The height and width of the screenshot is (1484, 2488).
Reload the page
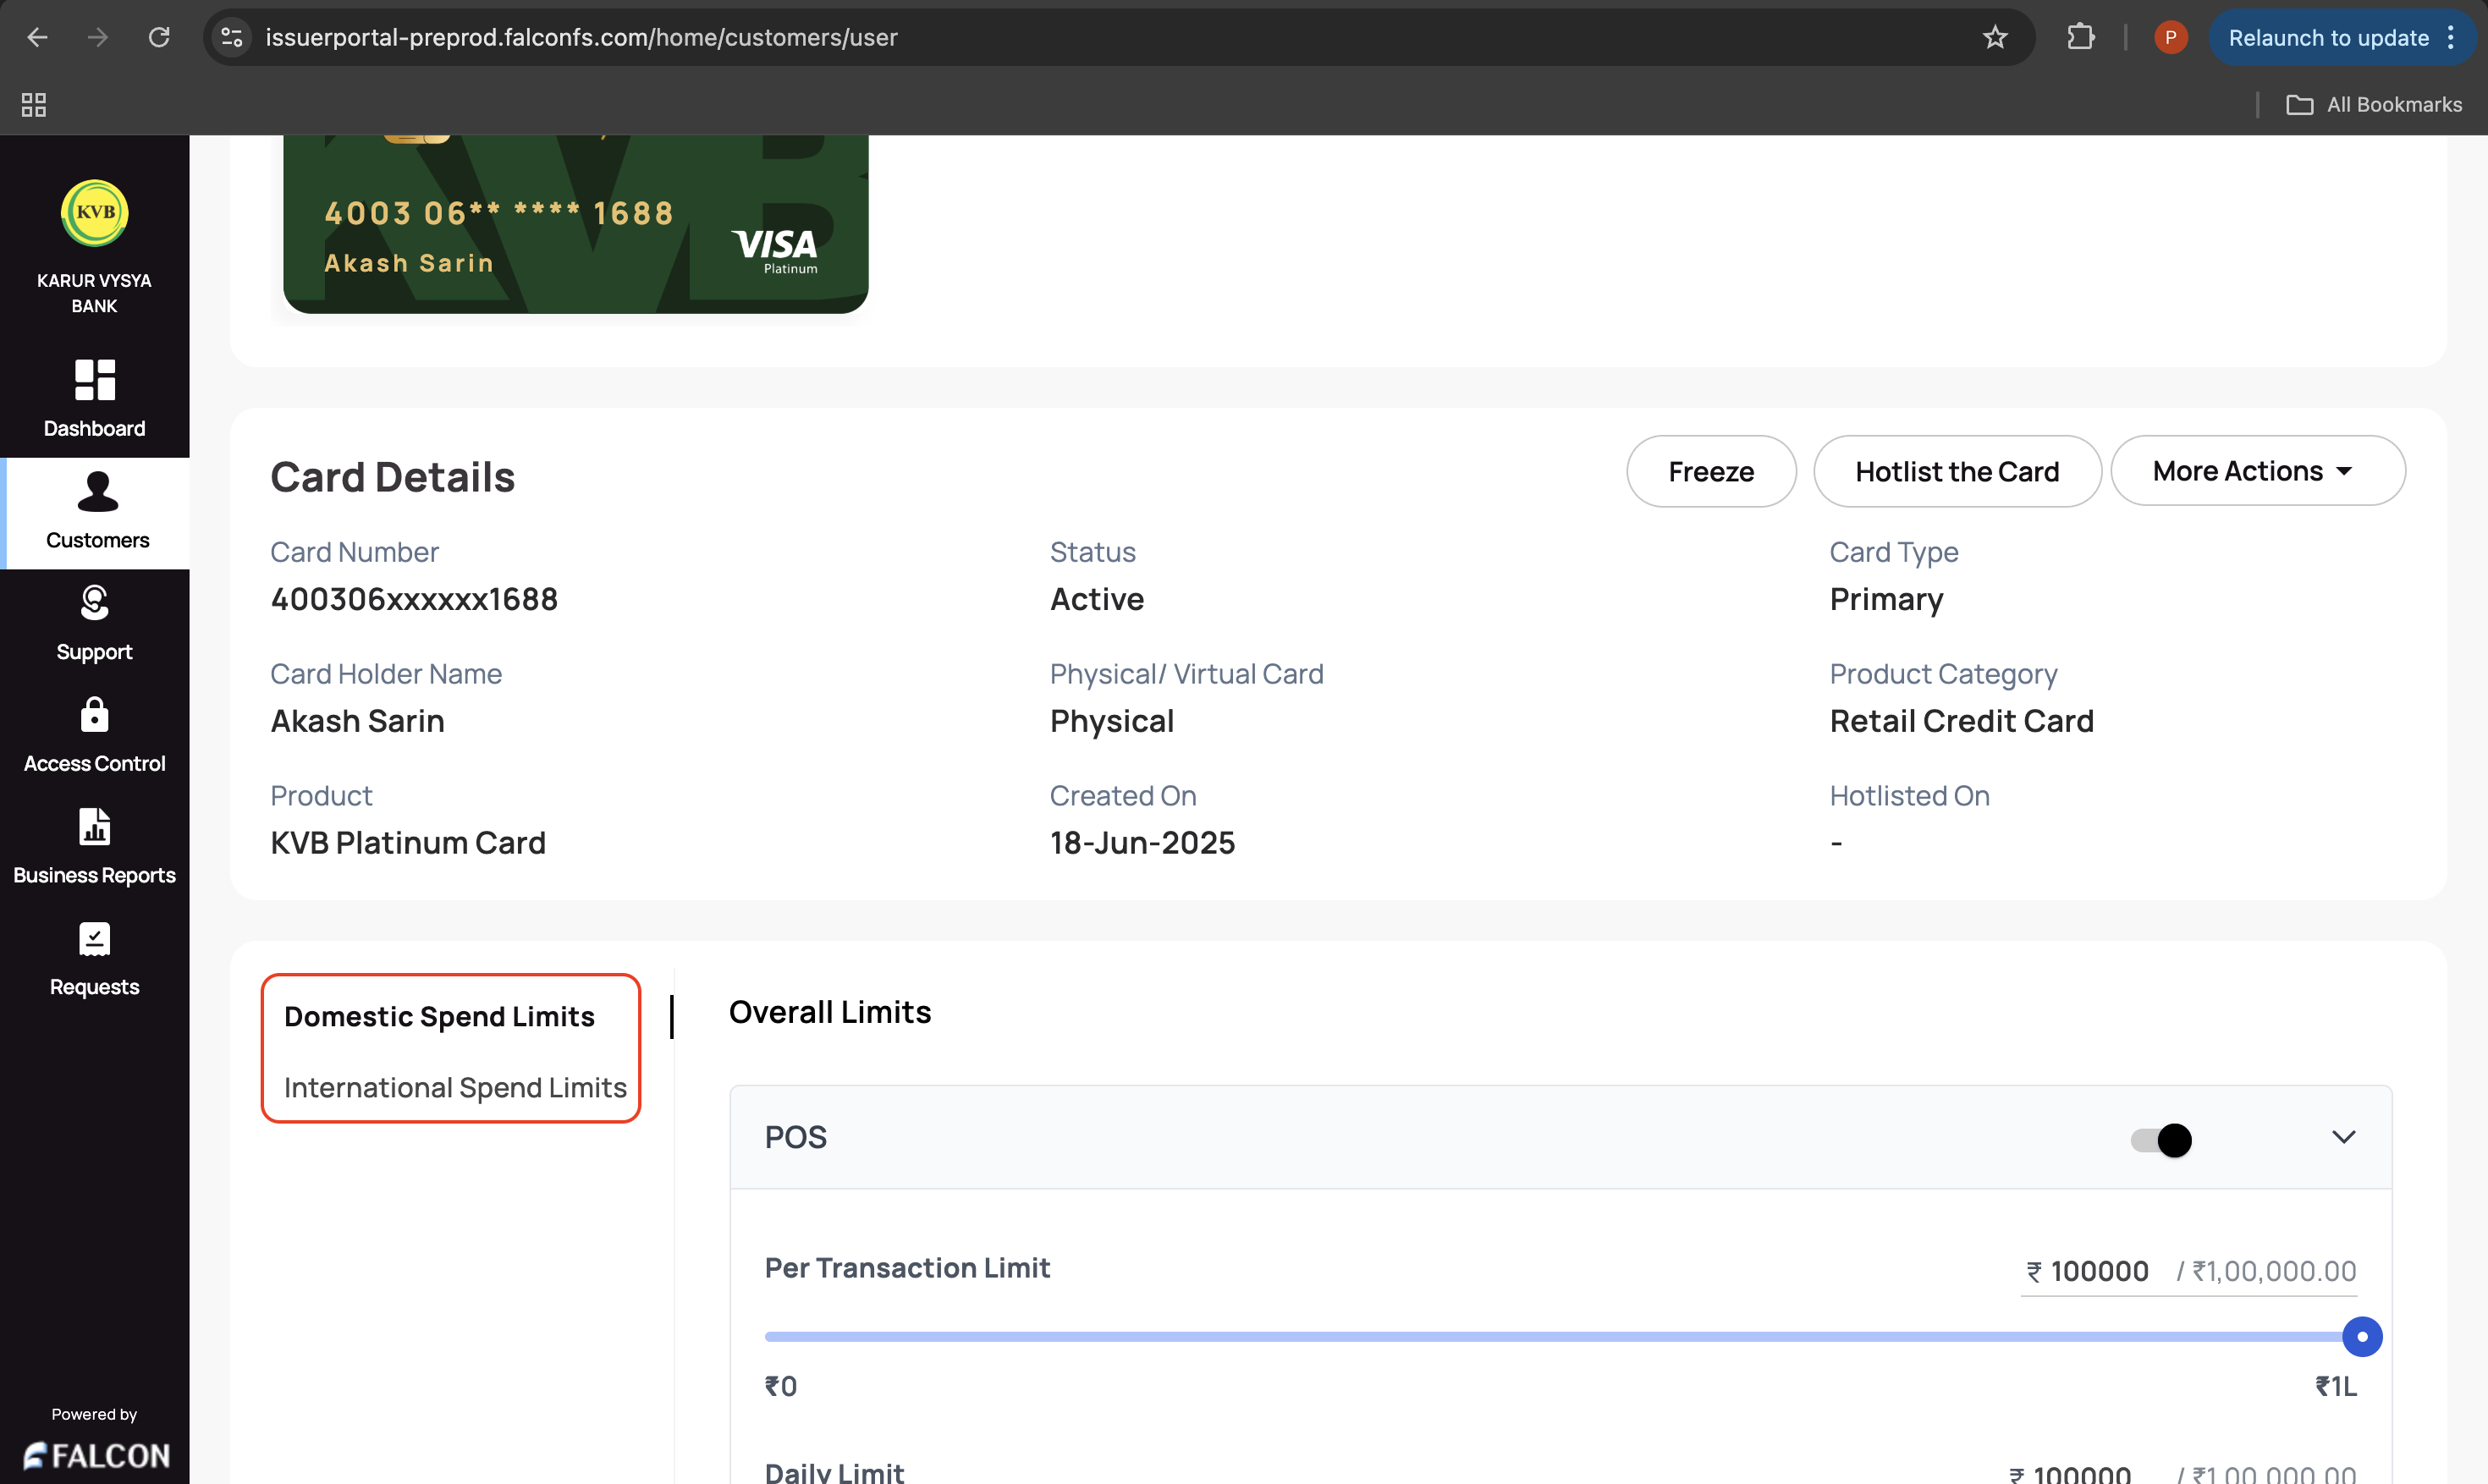click(x=159, y=38)
